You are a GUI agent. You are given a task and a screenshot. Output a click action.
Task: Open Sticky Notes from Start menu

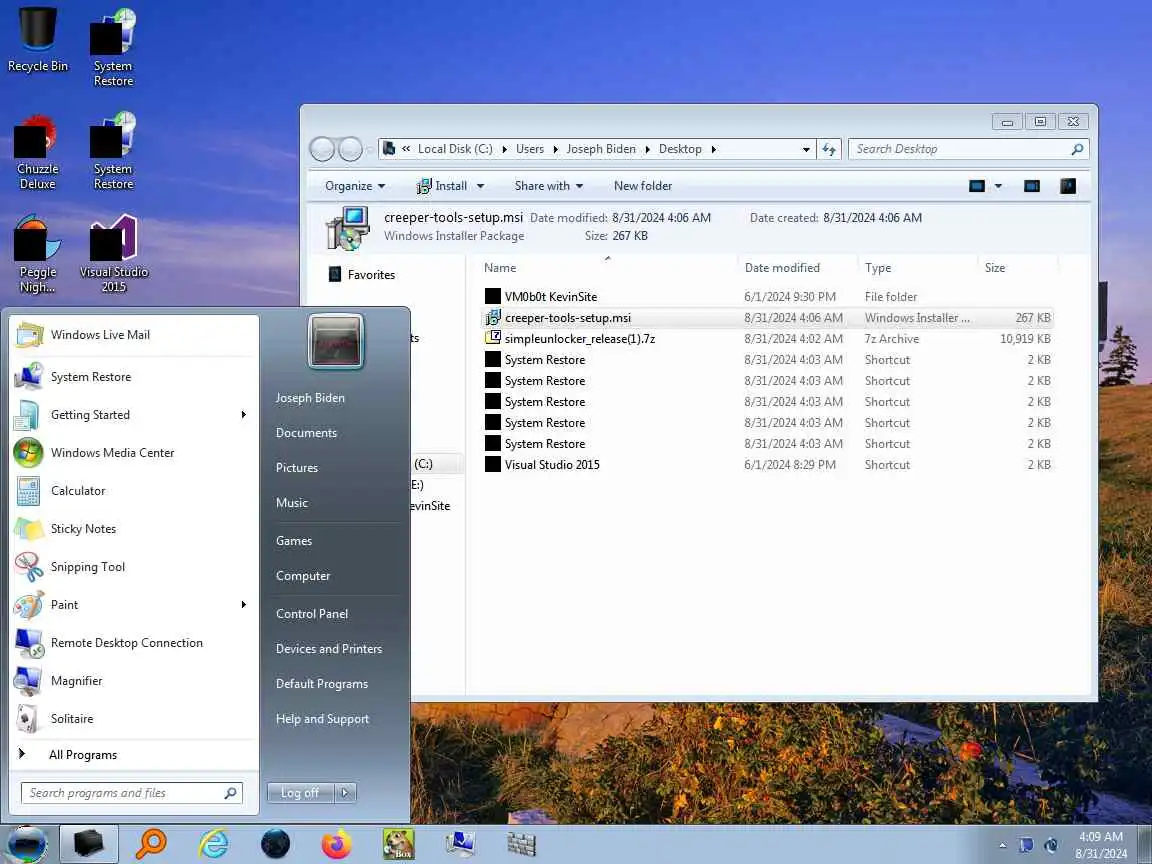(134, 529)
